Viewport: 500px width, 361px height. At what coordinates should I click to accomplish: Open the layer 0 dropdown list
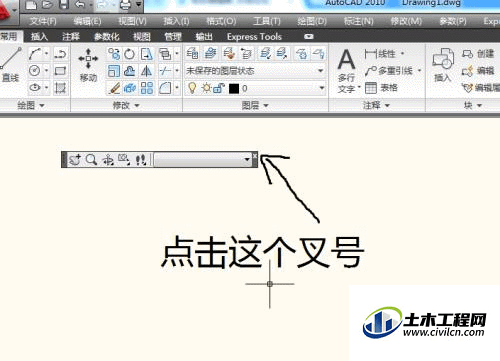(322, 88)
